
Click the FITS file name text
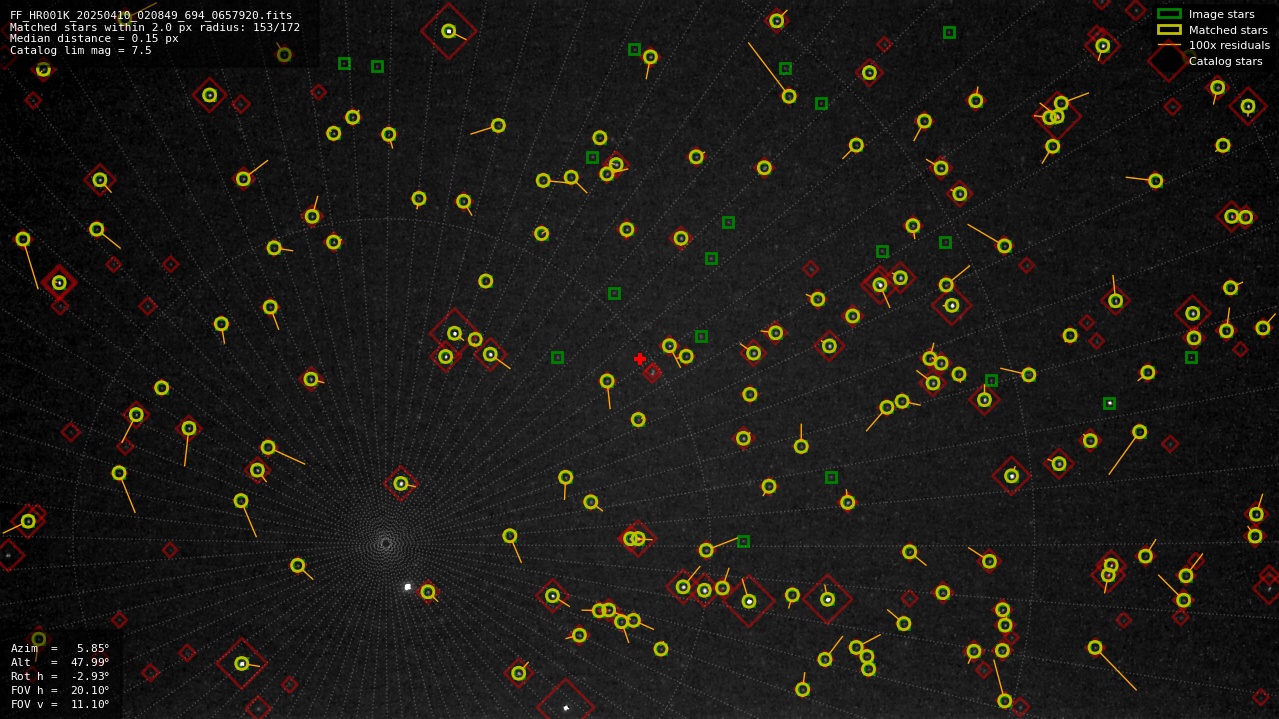coord(151,16)
